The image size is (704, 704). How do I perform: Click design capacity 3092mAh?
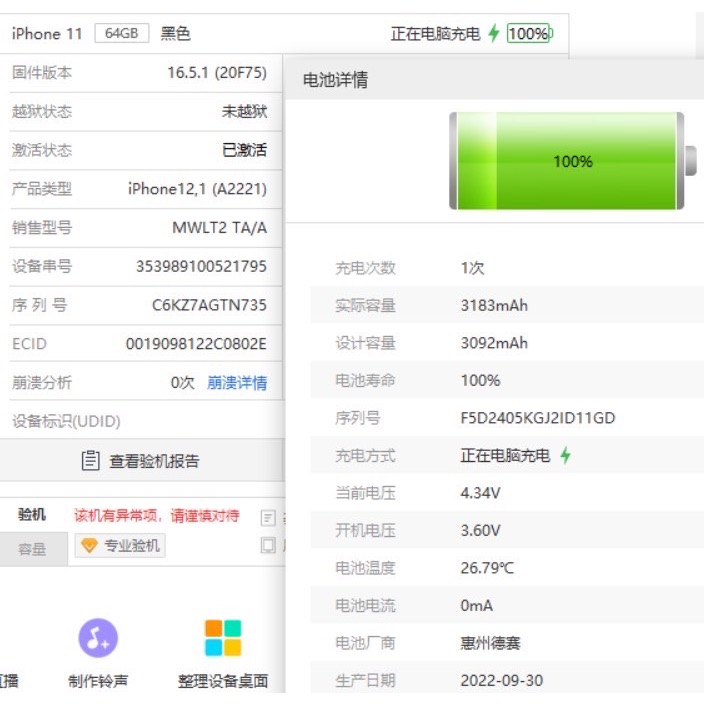tap(494, 343)
